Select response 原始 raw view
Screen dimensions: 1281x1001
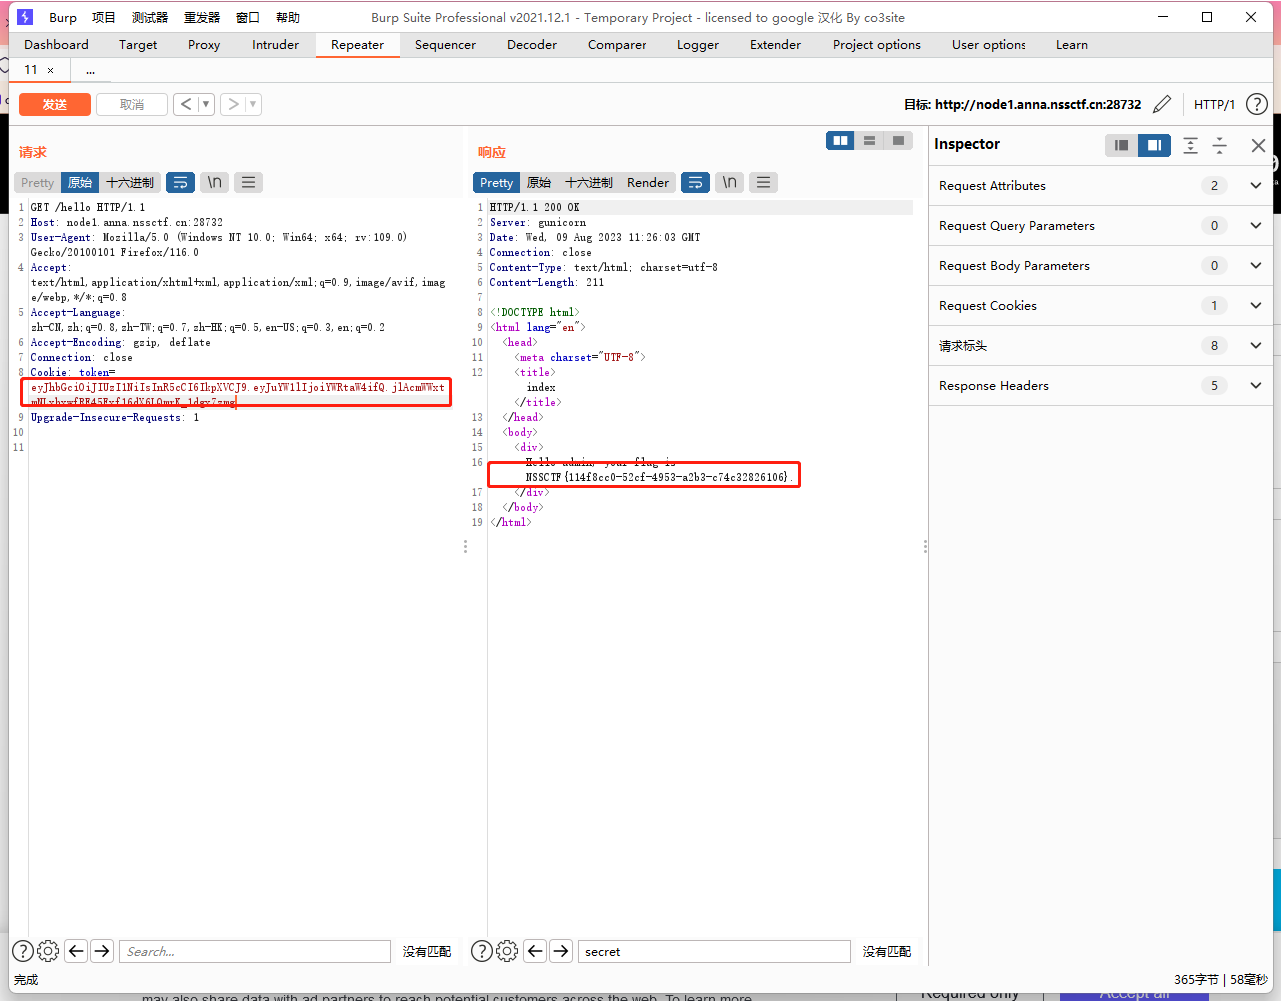[x=539, y=183]
